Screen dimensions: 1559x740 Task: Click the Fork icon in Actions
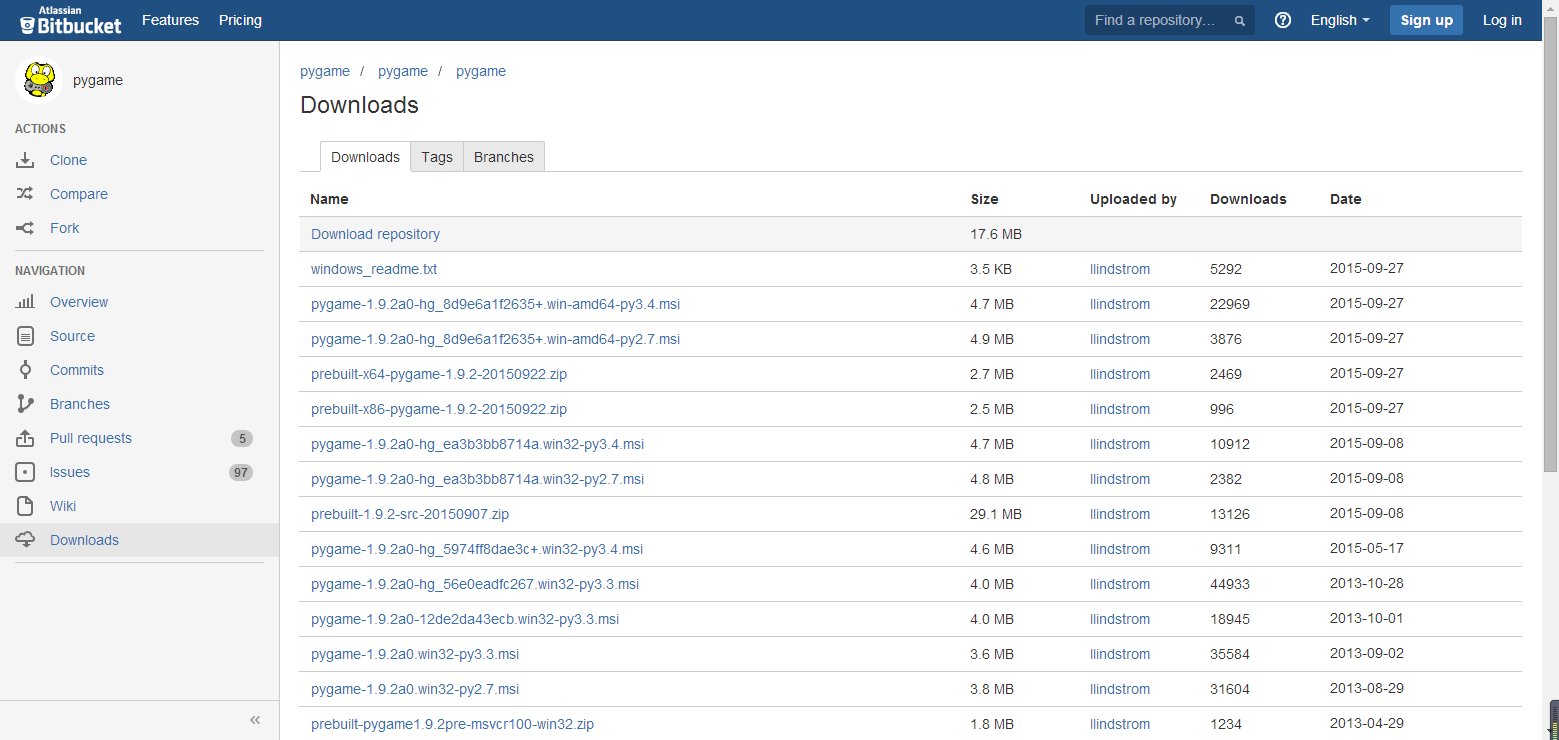coord(25,228)
